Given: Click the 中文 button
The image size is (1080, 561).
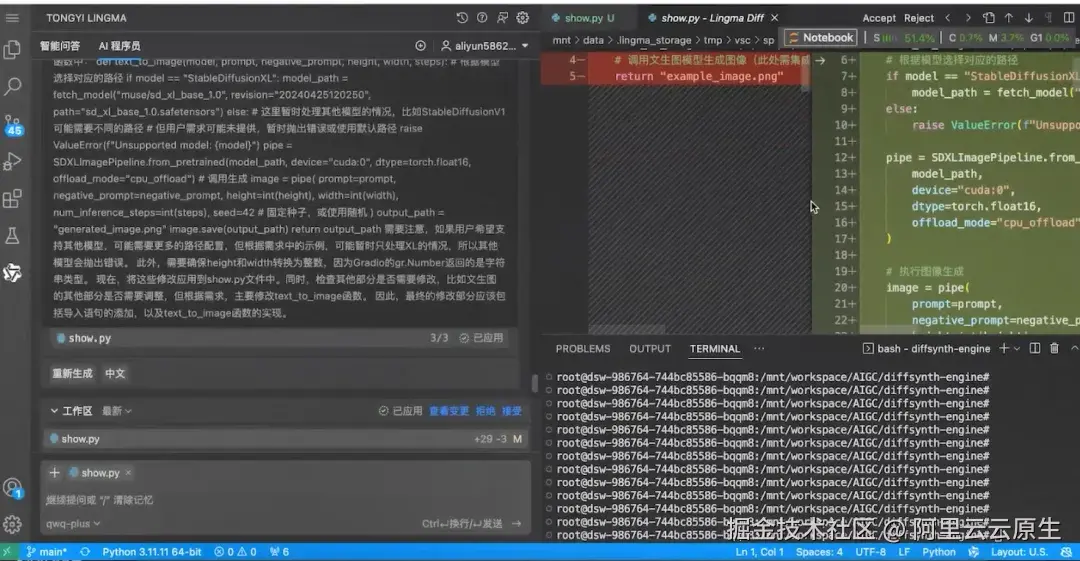Looking at the screenshot, I should (x=115, y=374).
